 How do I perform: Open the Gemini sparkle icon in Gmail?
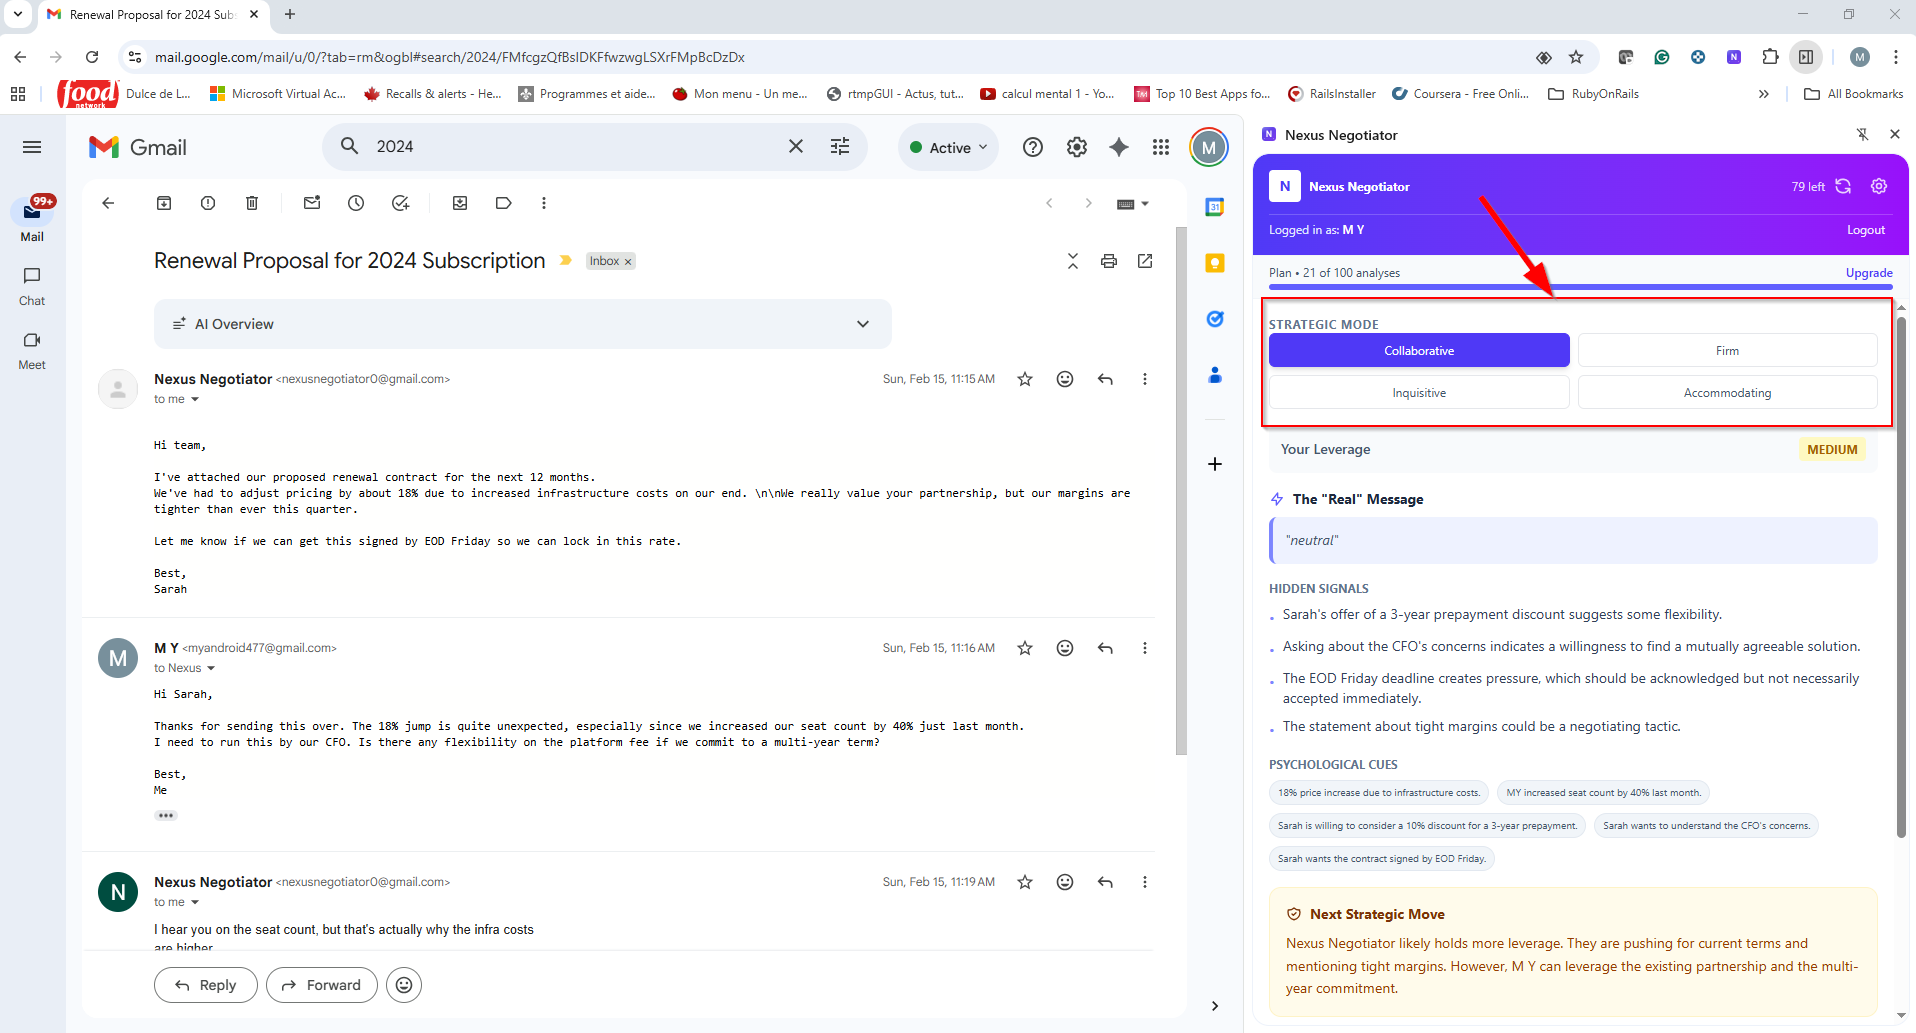pos(1119,147)
